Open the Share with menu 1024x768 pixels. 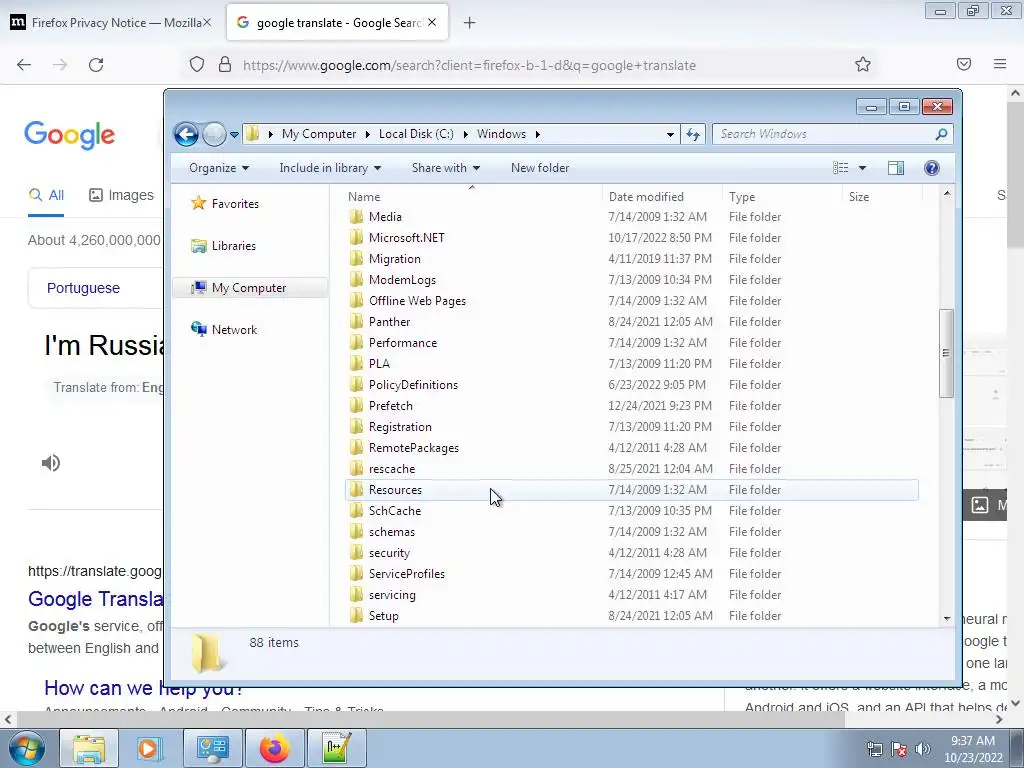[446, 168]
